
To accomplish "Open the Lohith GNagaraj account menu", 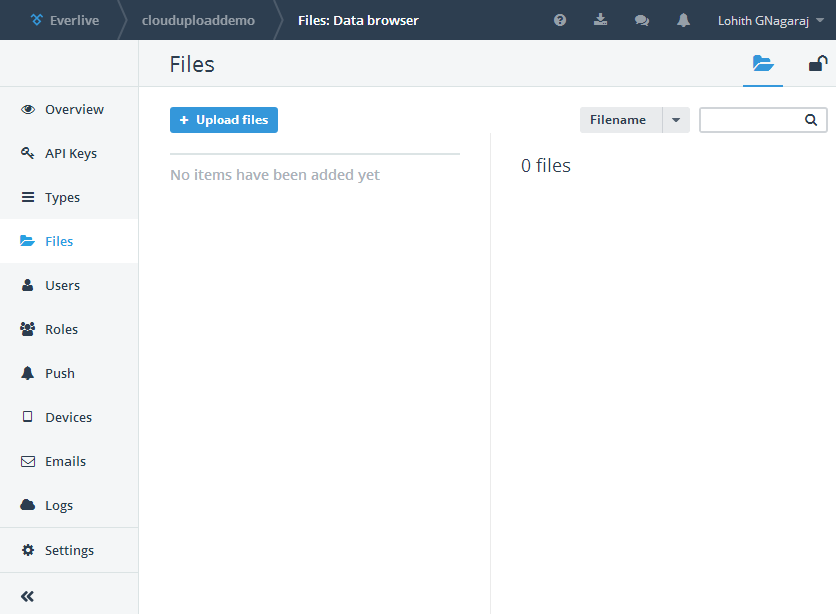I will pos(768,20).
